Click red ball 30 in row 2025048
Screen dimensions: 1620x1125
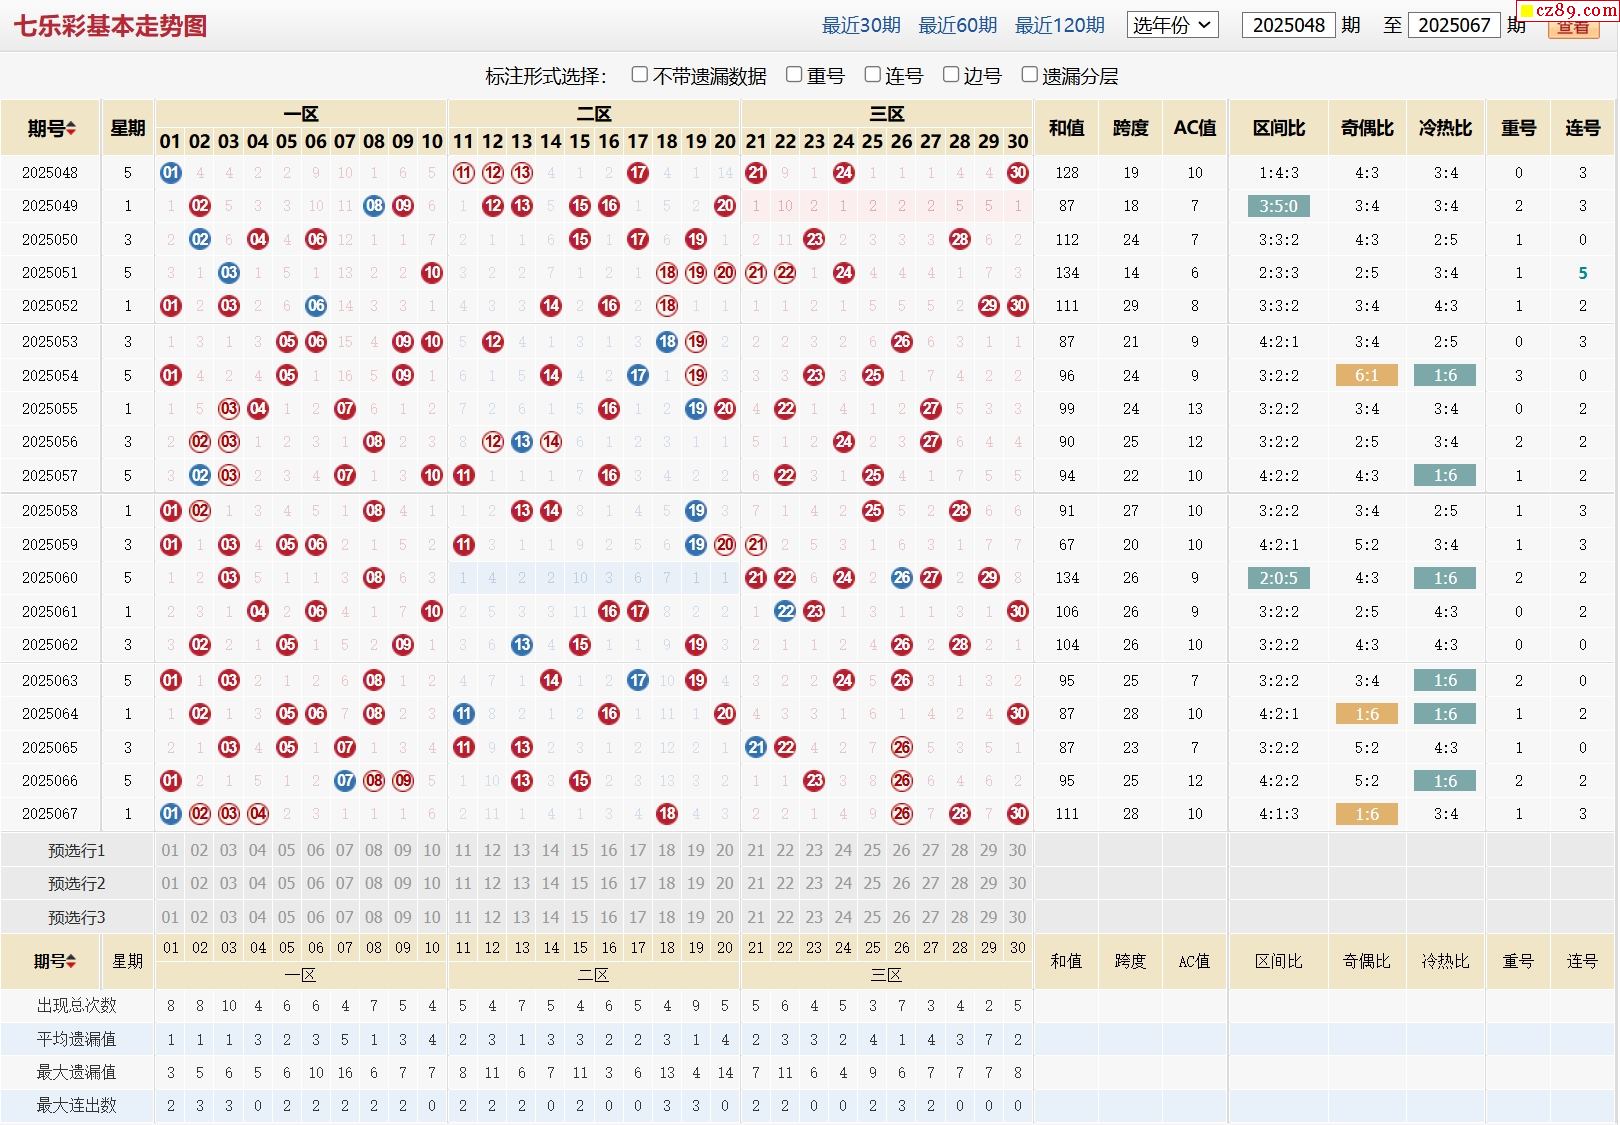click(1018, 173)
